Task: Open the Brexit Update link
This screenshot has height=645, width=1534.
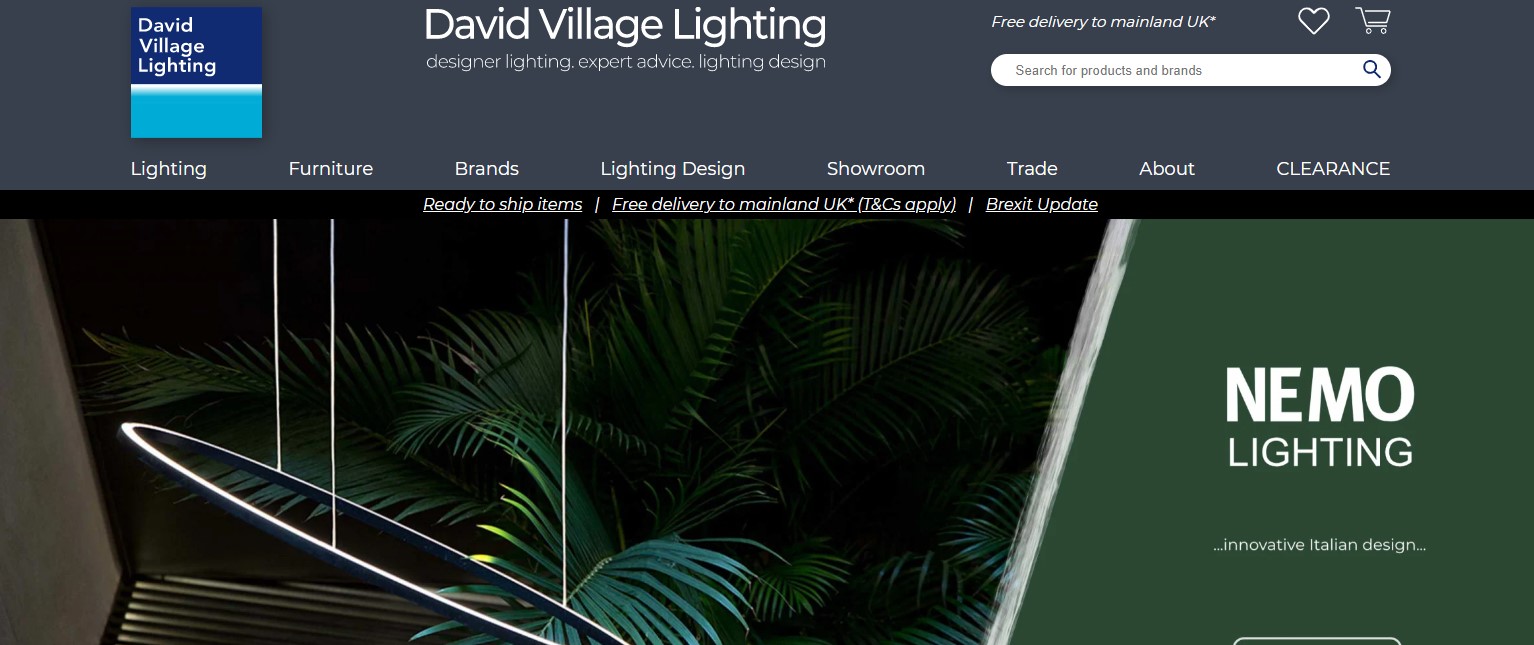Action: point(1041,204)
